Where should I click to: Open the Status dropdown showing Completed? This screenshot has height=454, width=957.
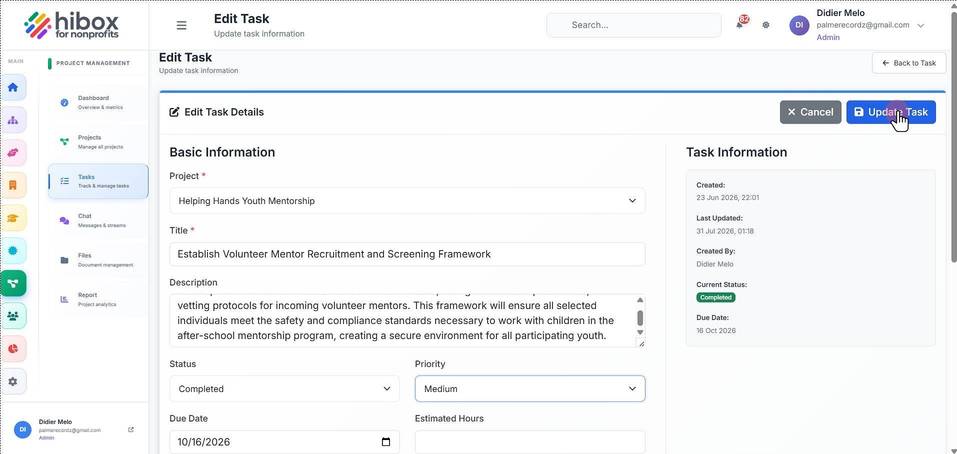tap(284, 389)
